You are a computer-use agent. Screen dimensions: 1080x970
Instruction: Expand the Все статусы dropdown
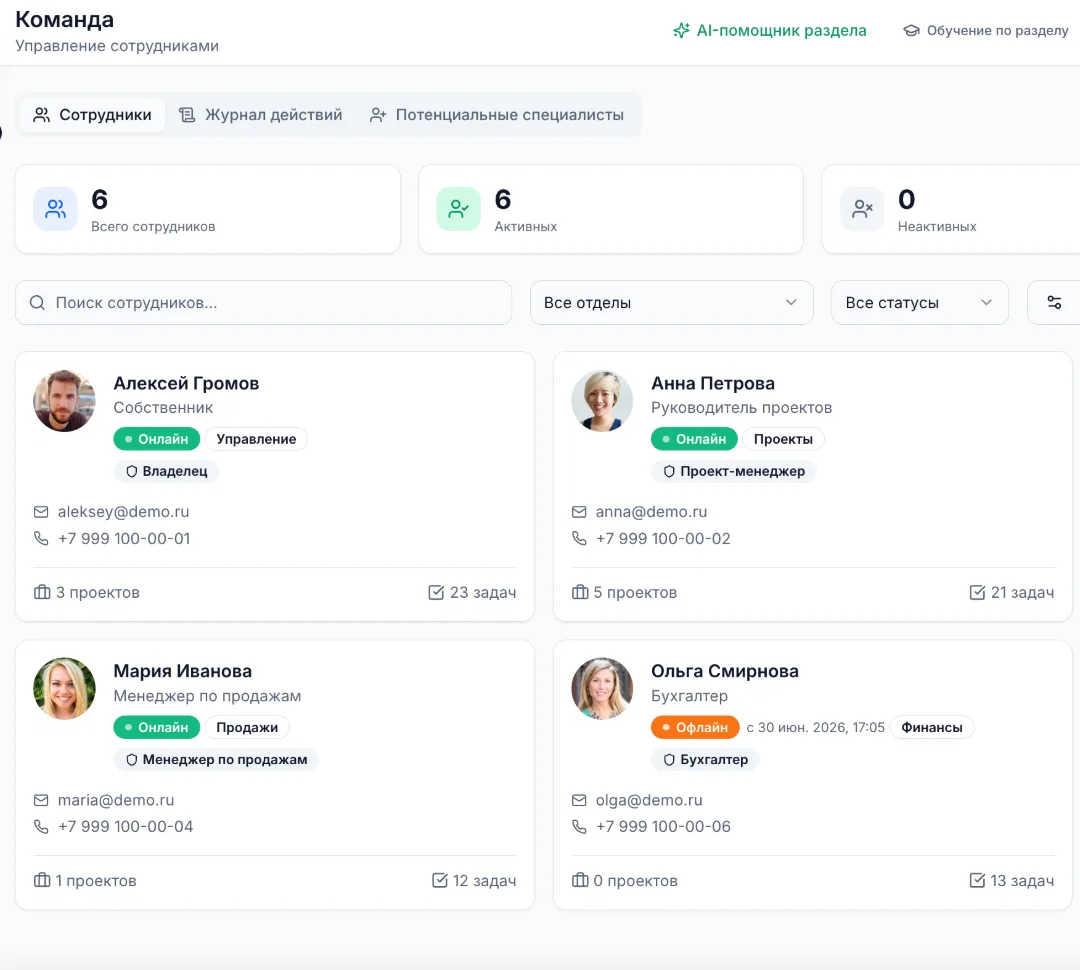[x=920, y=302]
